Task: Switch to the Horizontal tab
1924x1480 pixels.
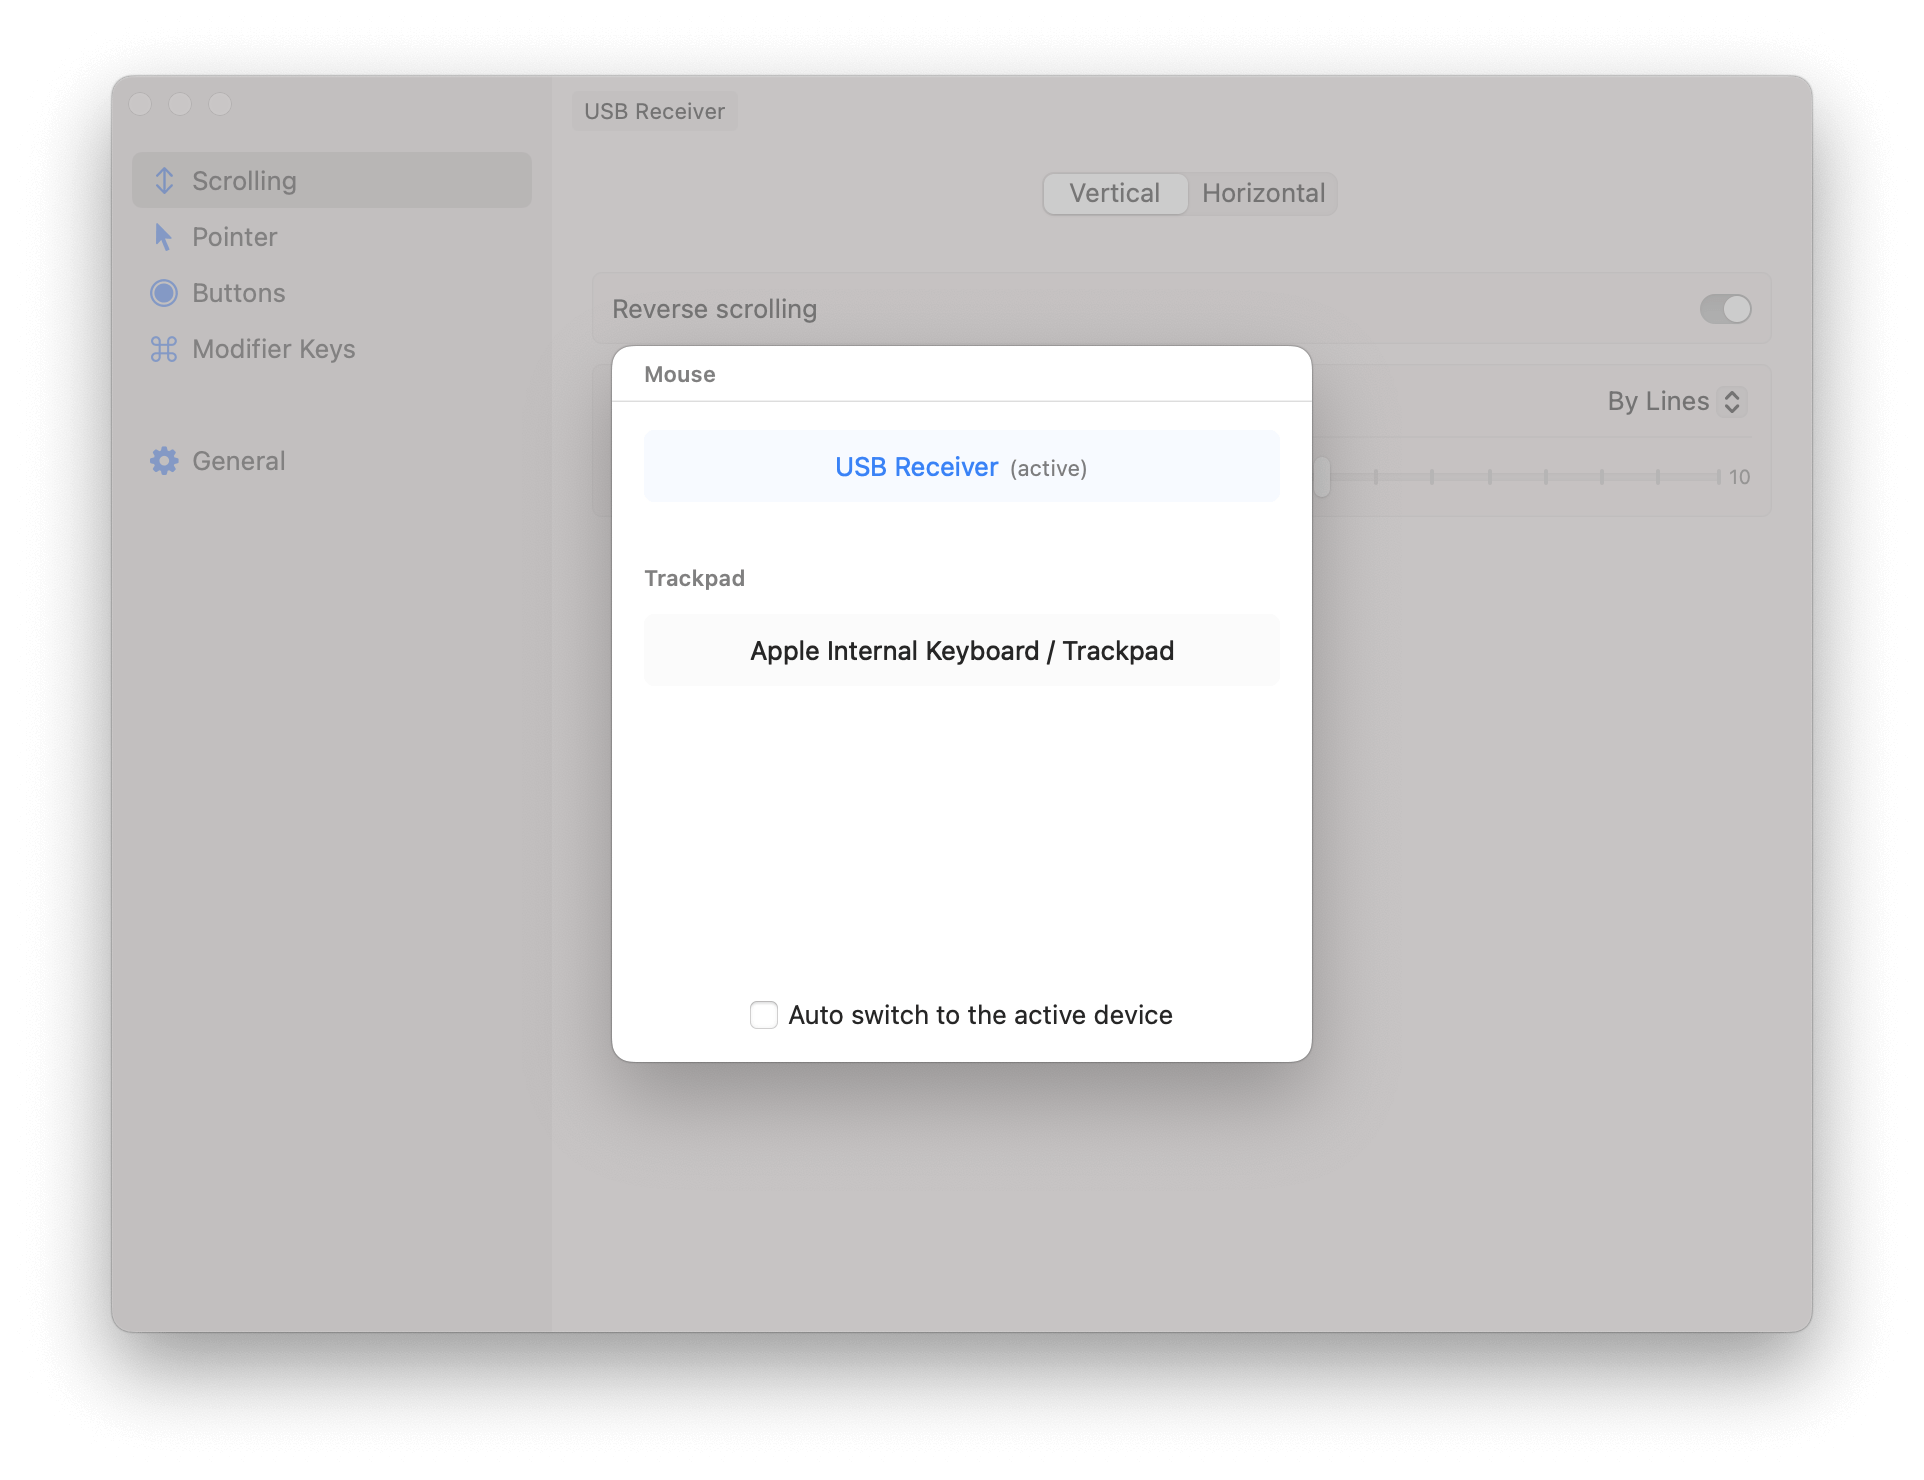Action: click(x=1263, y=193)
